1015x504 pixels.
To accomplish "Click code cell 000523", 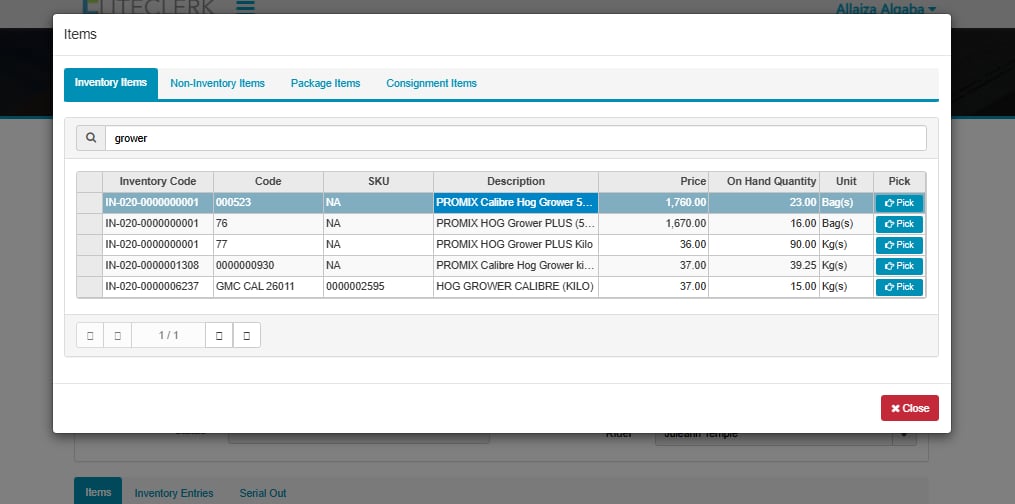I will click(268, 203).
